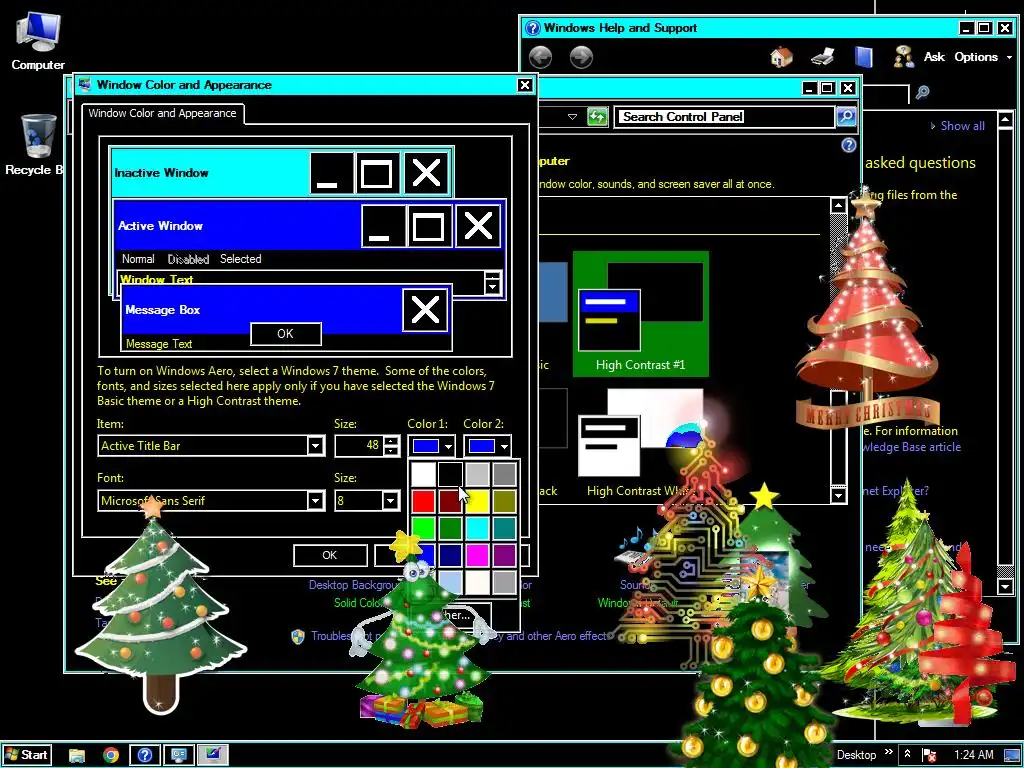Viewport: 1024px width, 768px height.
Task: Click the X icon in Message Box preview
Action: pyautogui.click(x=425, y=310)
